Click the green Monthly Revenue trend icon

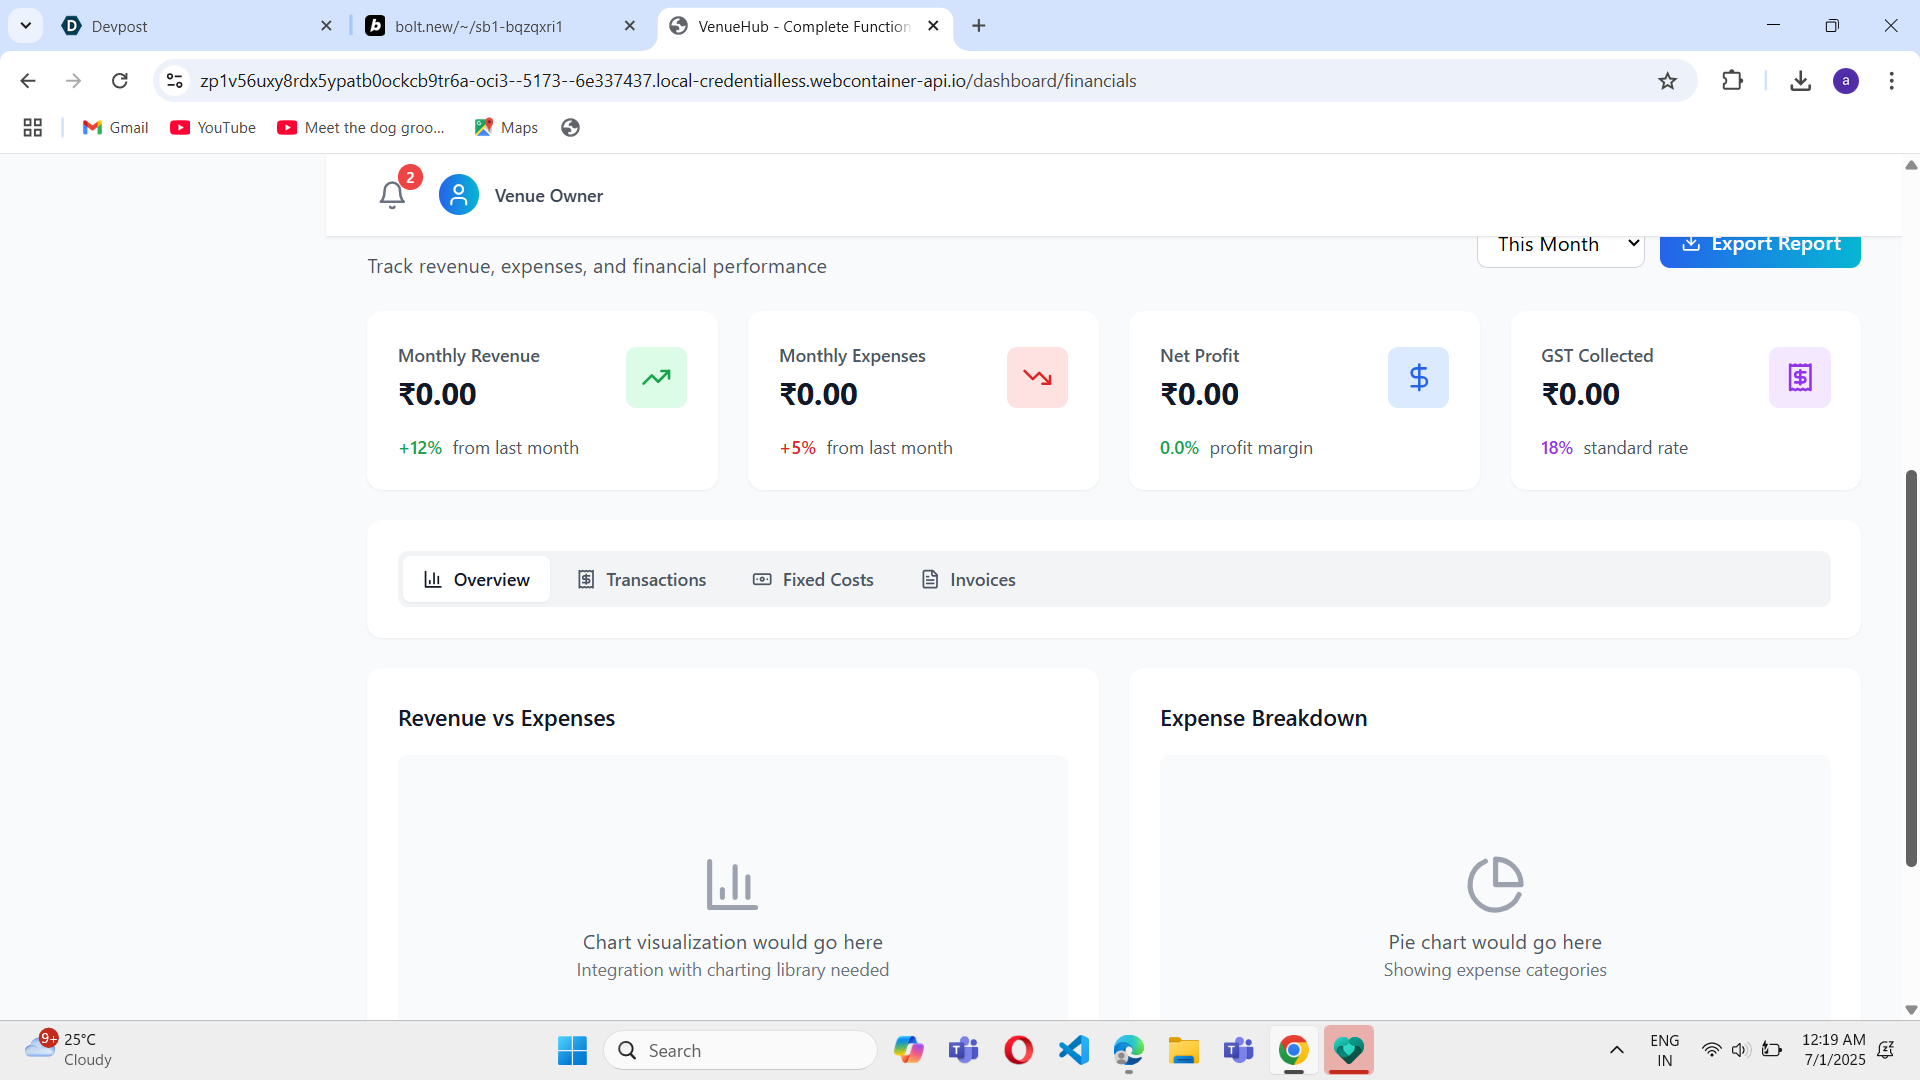pyautogui.click(x=656, y=377)
